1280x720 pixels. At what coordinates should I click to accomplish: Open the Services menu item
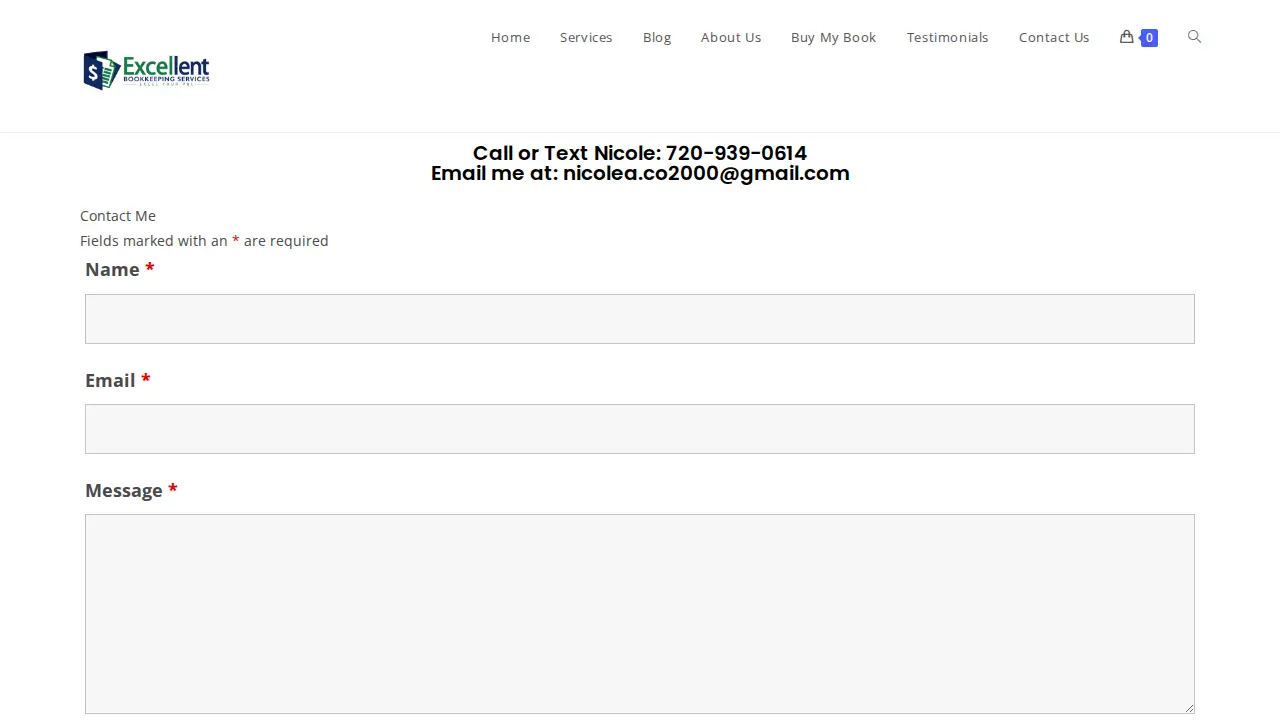point(586,37)
